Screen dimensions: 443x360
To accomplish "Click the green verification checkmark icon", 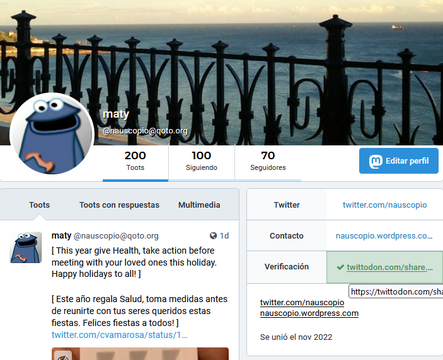I will pyautogui.click(x=340, y=267).
